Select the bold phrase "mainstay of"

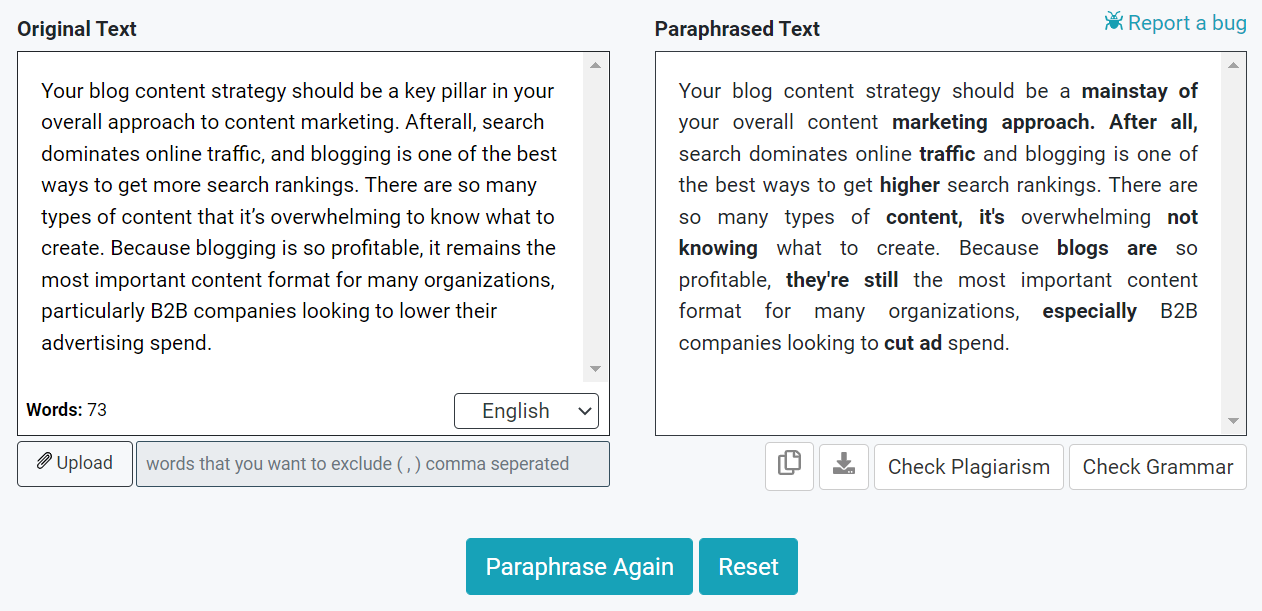tap(1139, 91)
